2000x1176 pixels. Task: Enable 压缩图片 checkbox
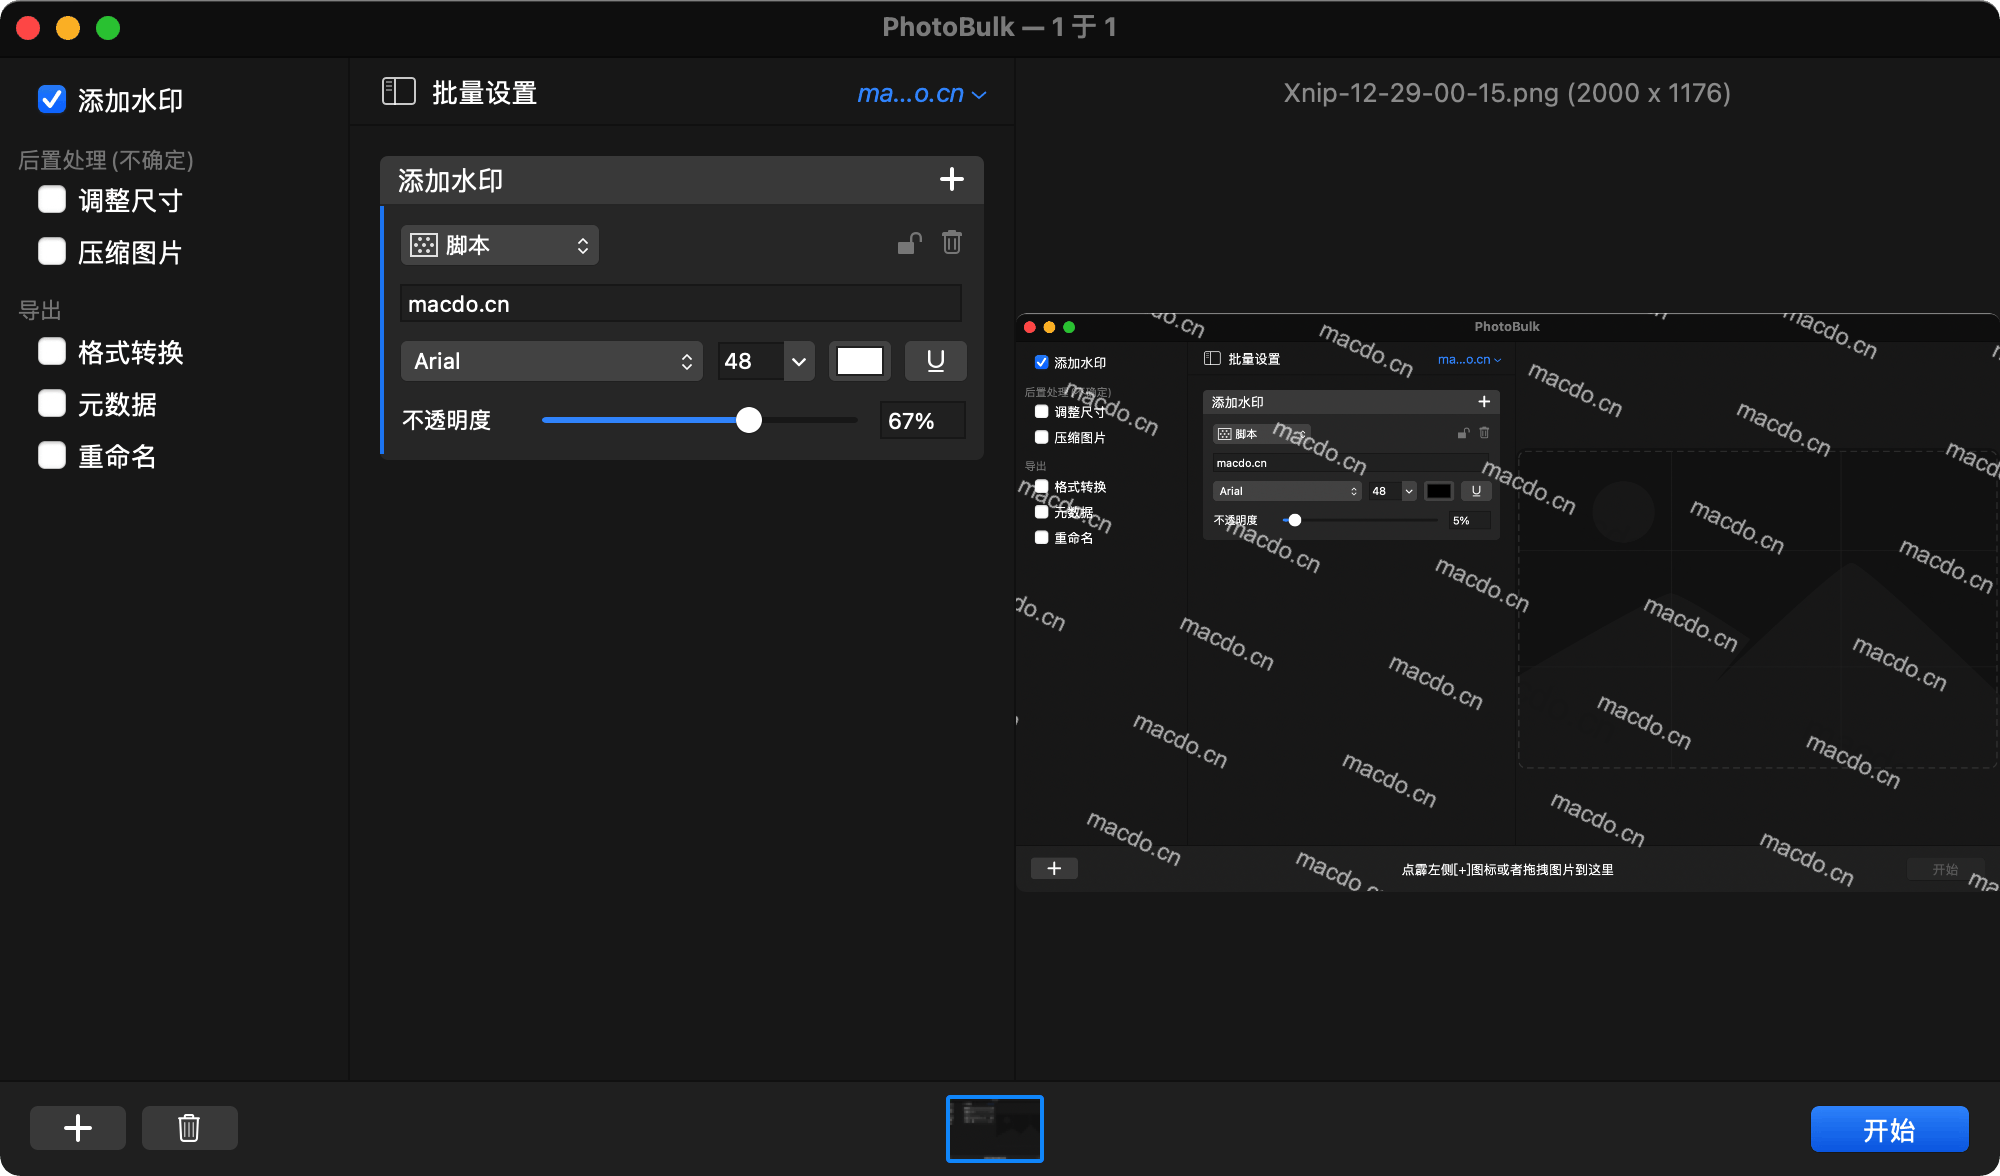point(52,252)
